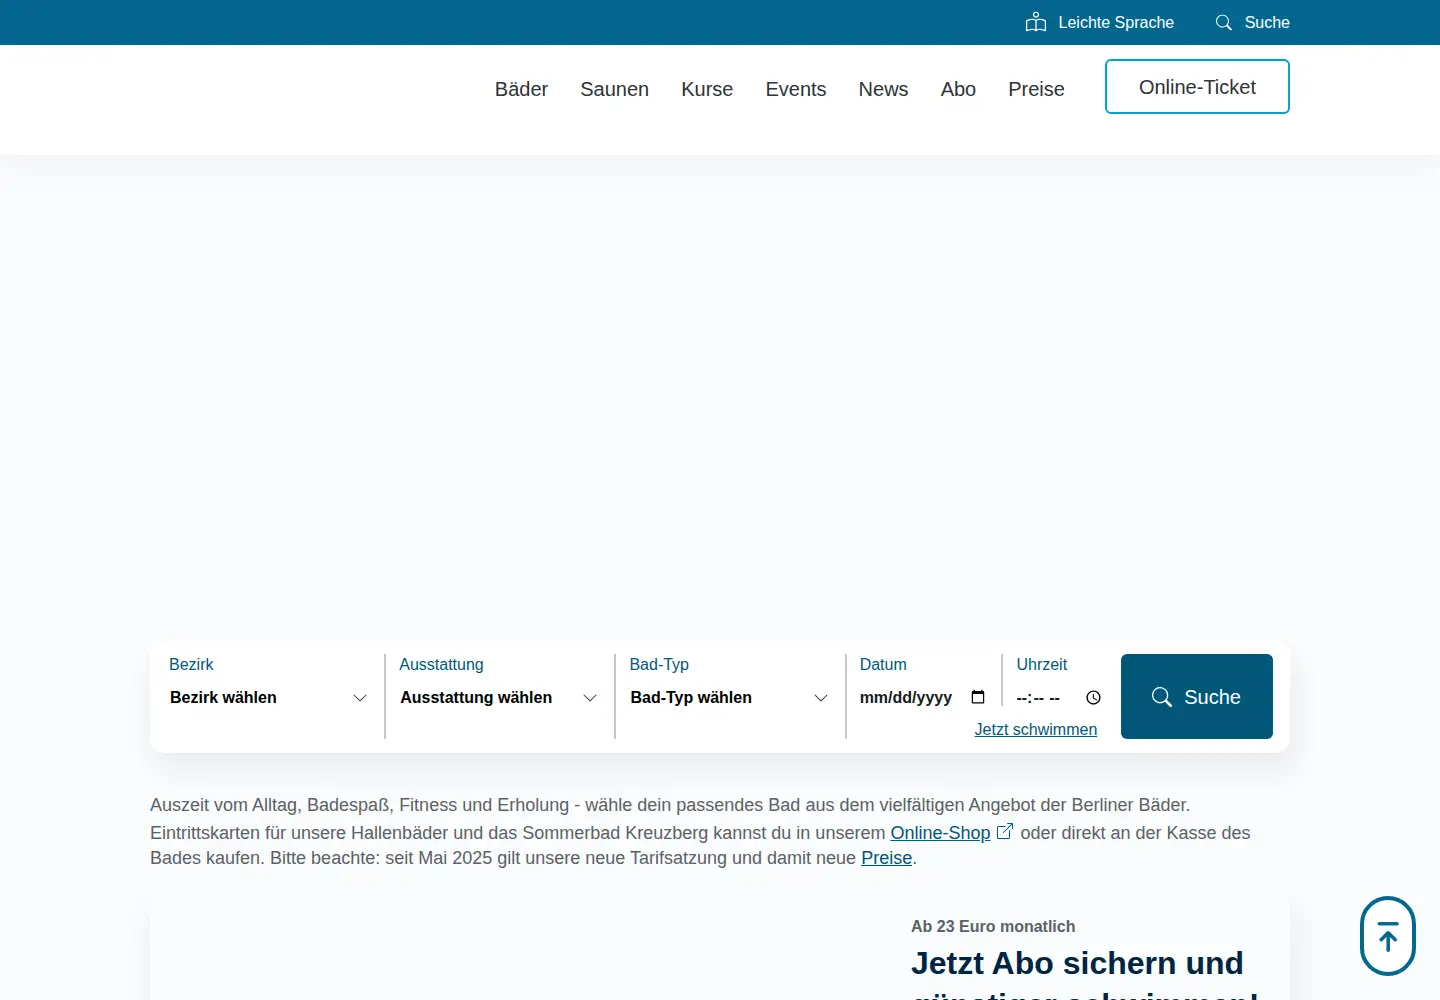Screen dimensions: 1440x1000
Task: Open the Online-Shop text link
Action: 940,833
